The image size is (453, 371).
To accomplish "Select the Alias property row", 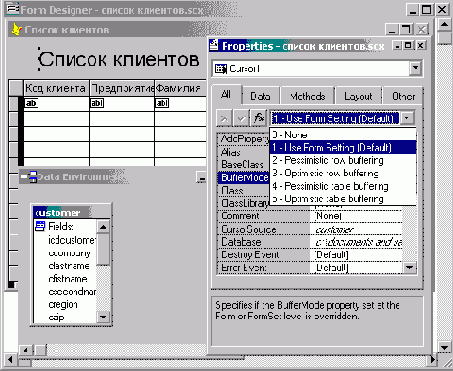I will coord(244,152).
